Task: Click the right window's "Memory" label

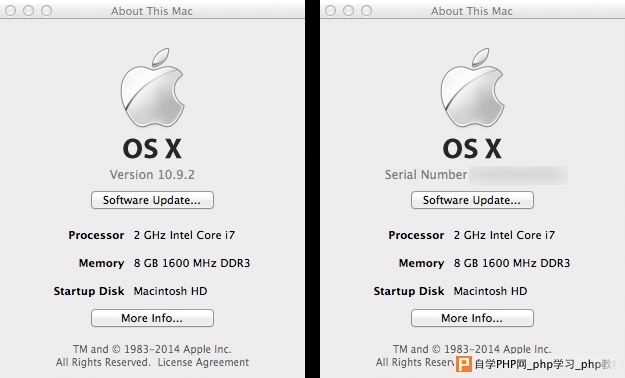Action: 421,263
